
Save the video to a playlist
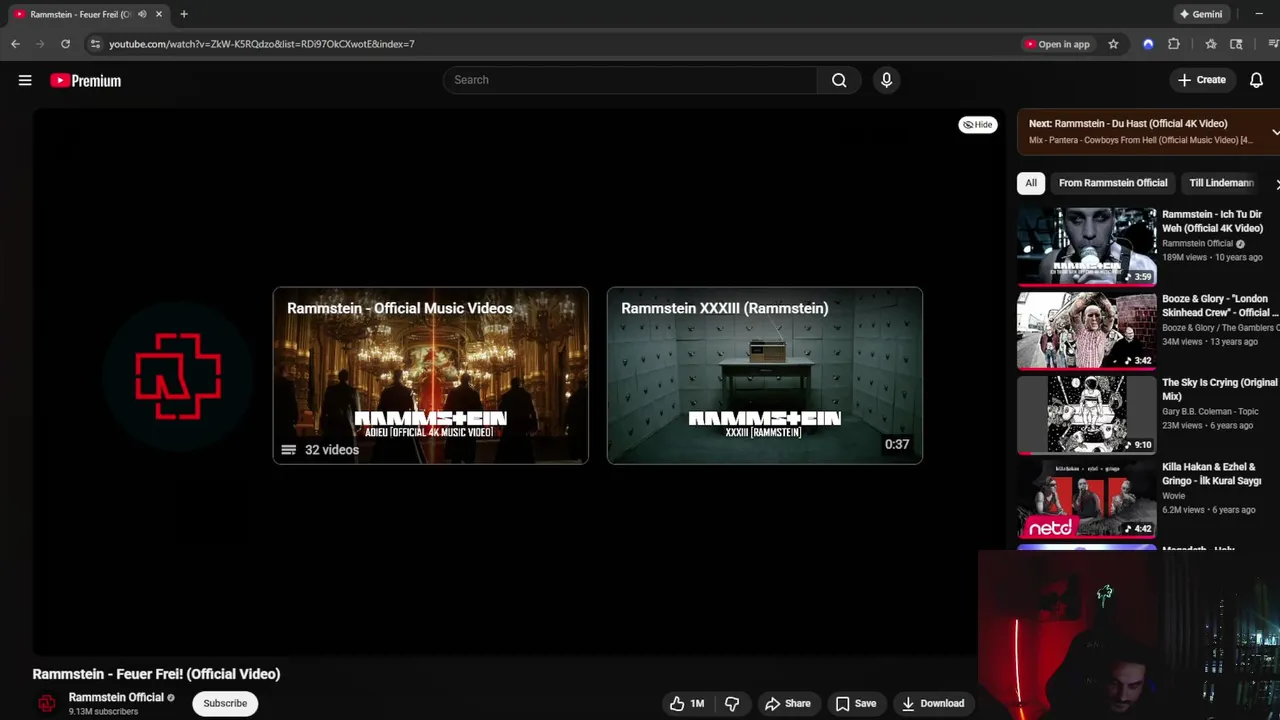coord(856,703)
